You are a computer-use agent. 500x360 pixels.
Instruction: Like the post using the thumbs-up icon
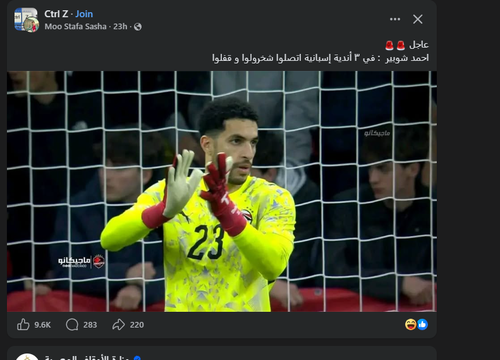pyautogui.click(x=23, y=324)
